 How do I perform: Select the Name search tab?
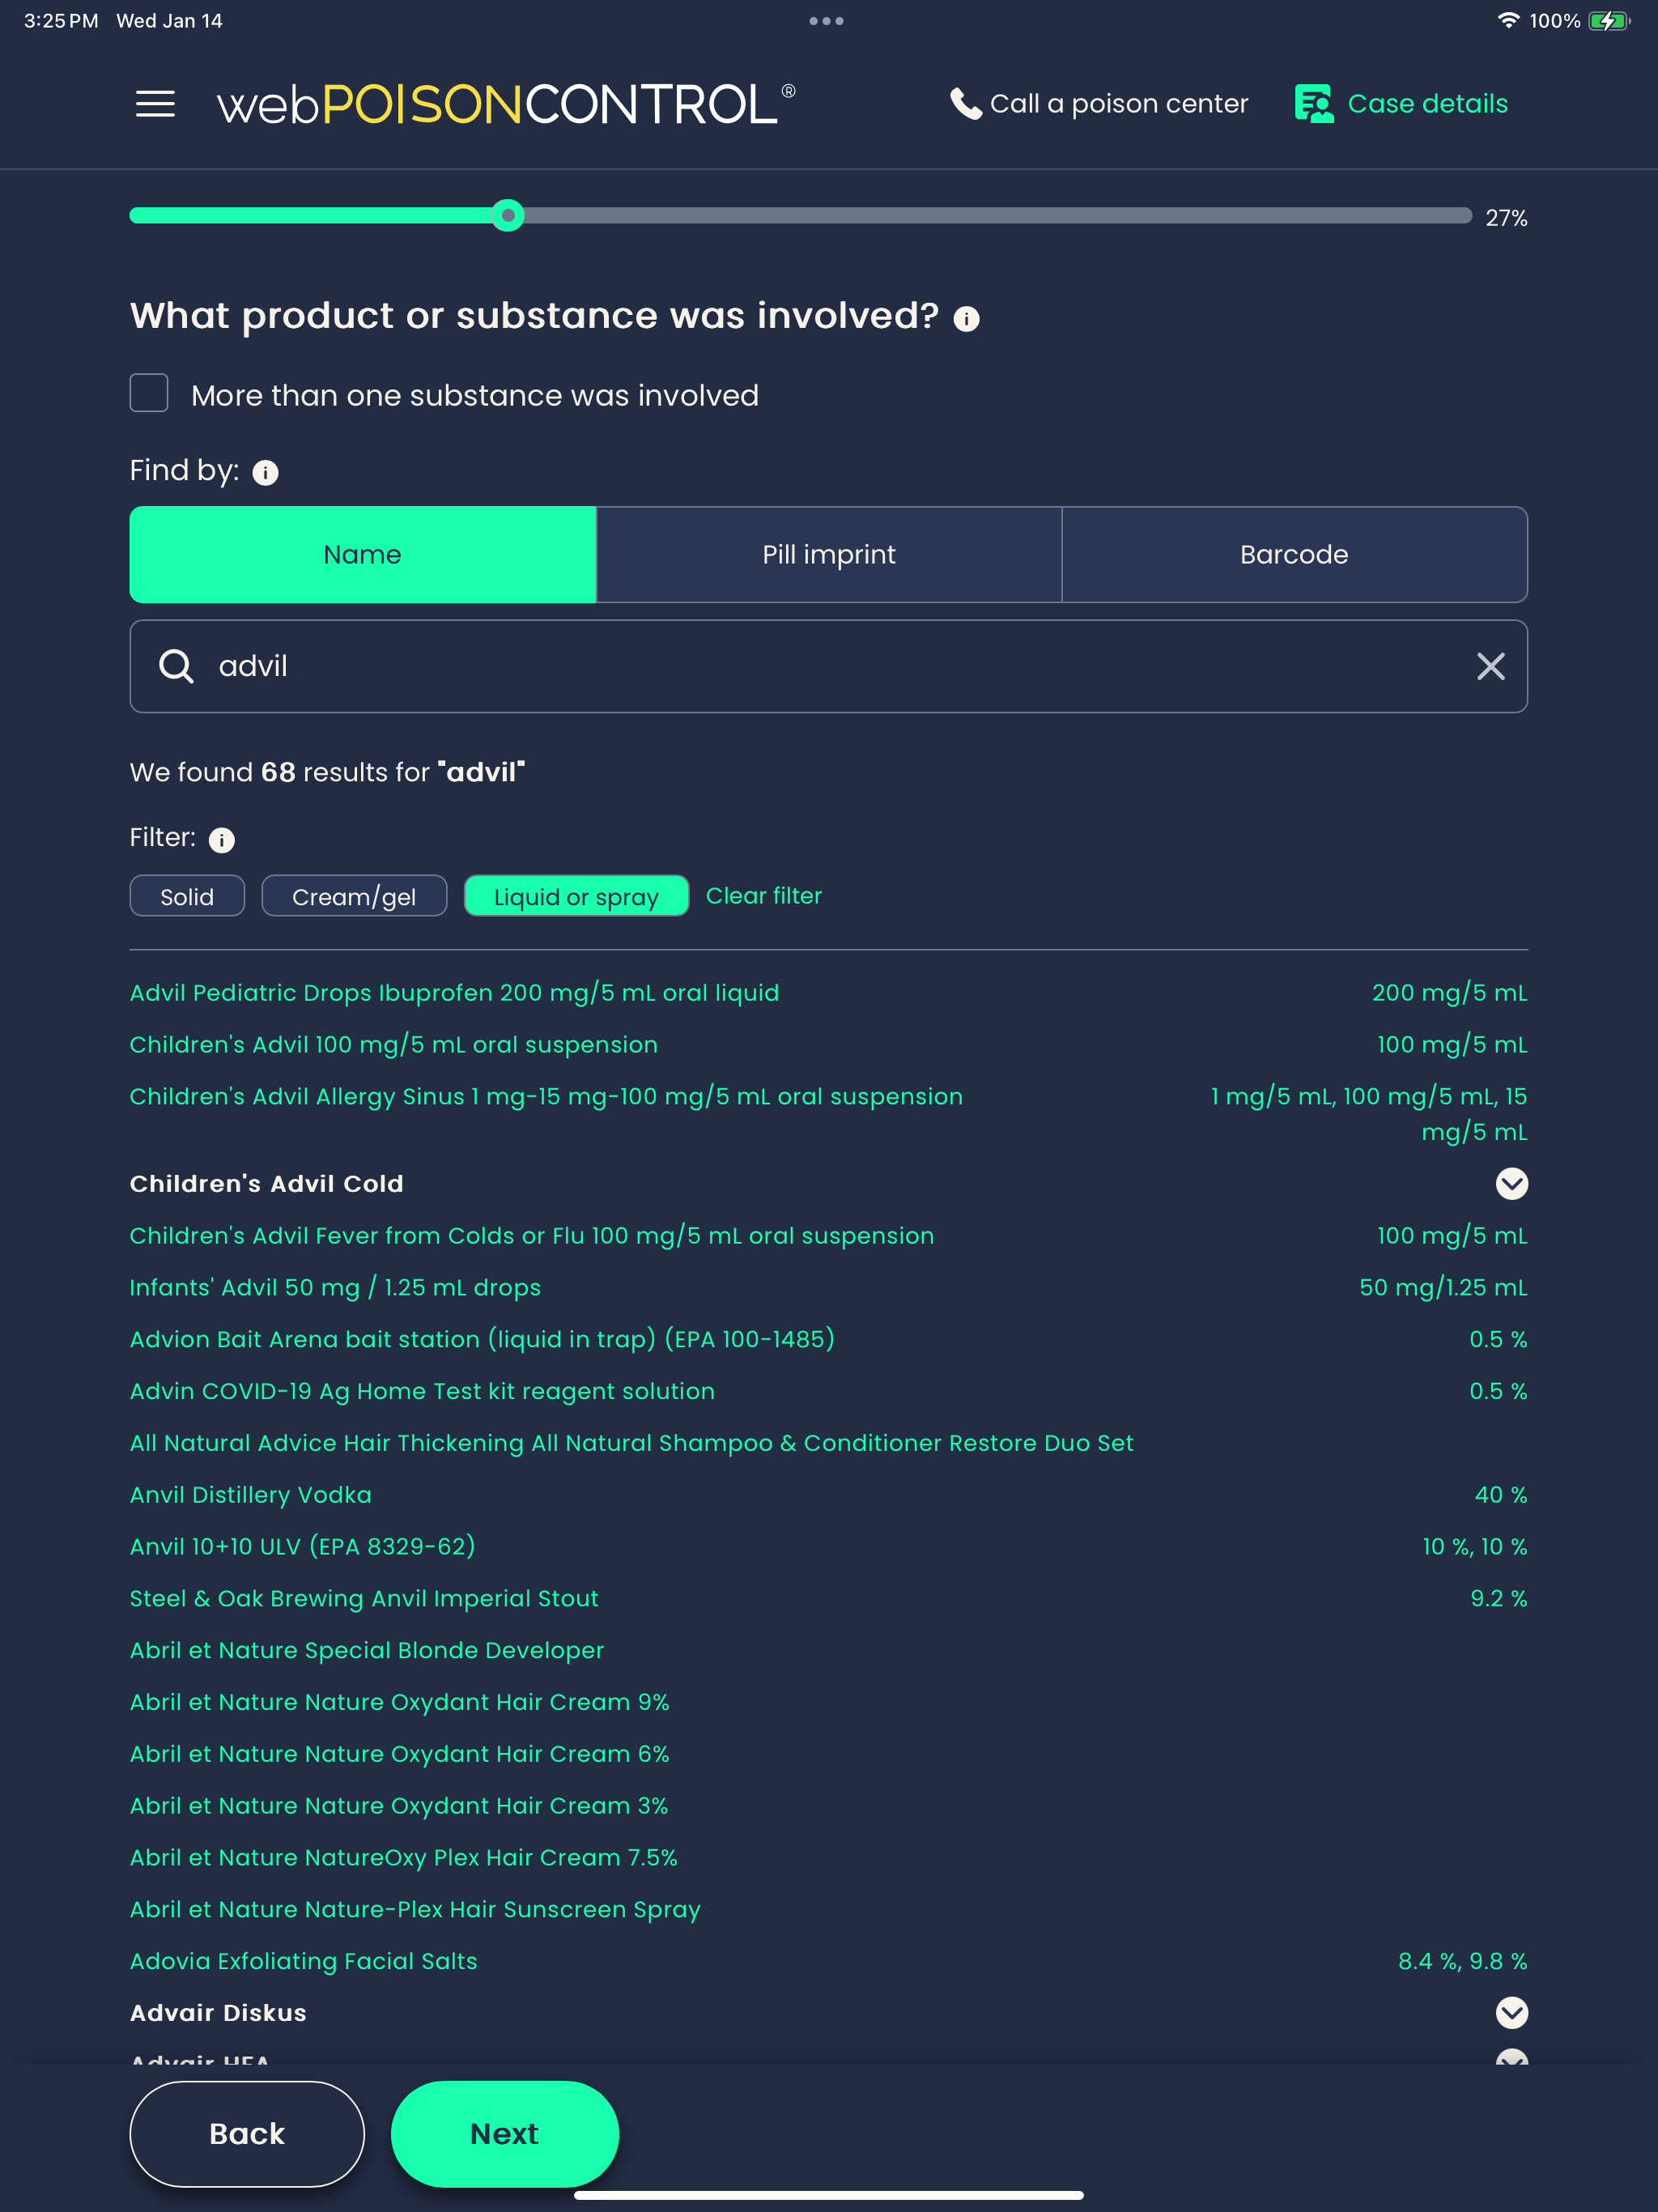pyautogui.click(x=363, y=555)
